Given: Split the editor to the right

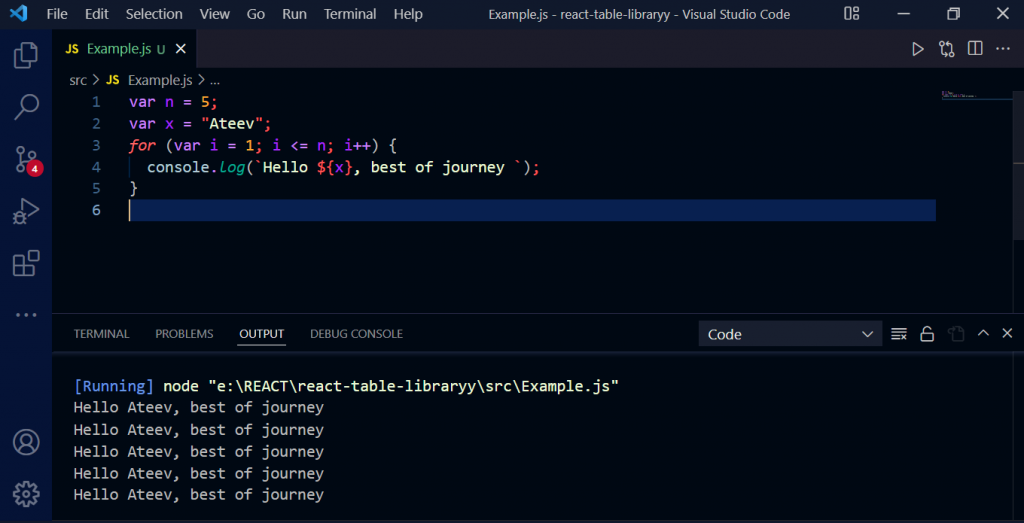Looking at the screenshot, I should coord(975,49).
